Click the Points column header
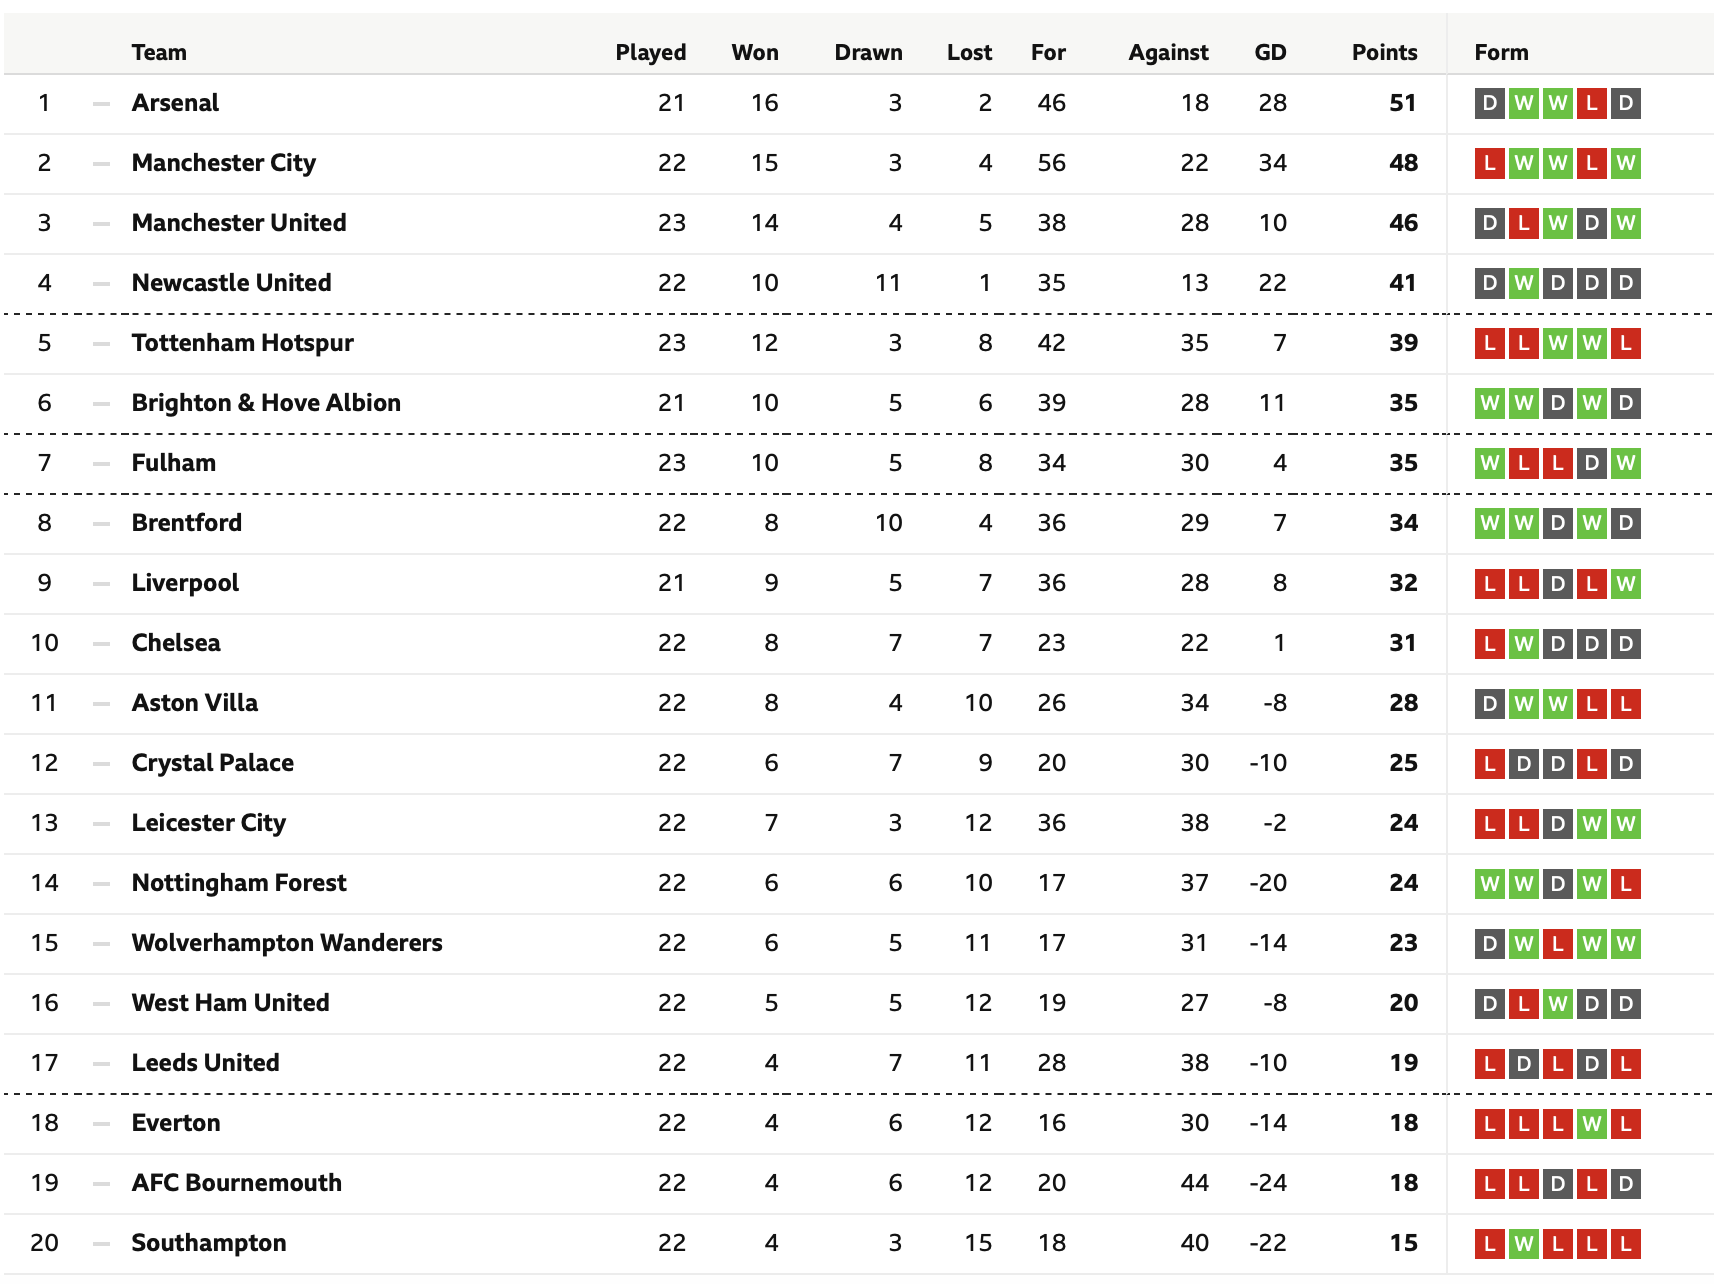This screenshot has width=1714, height=1284. click(1384, 52)
